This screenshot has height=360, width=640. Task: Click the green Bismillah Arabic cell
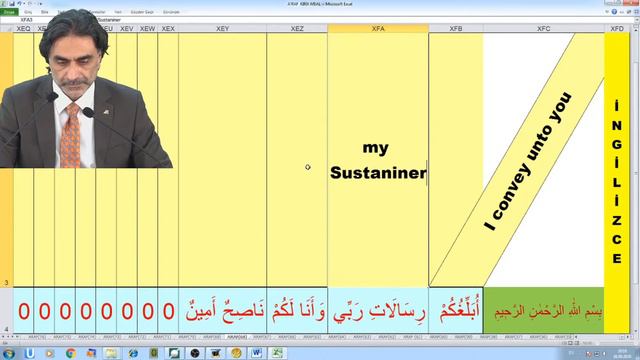tap(544, 310)
